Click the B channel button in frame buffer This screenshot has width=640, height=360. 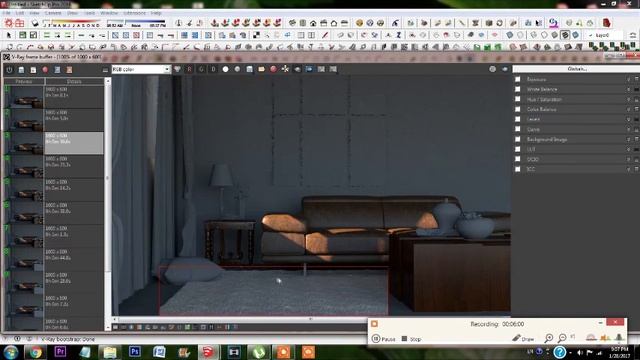213,69
